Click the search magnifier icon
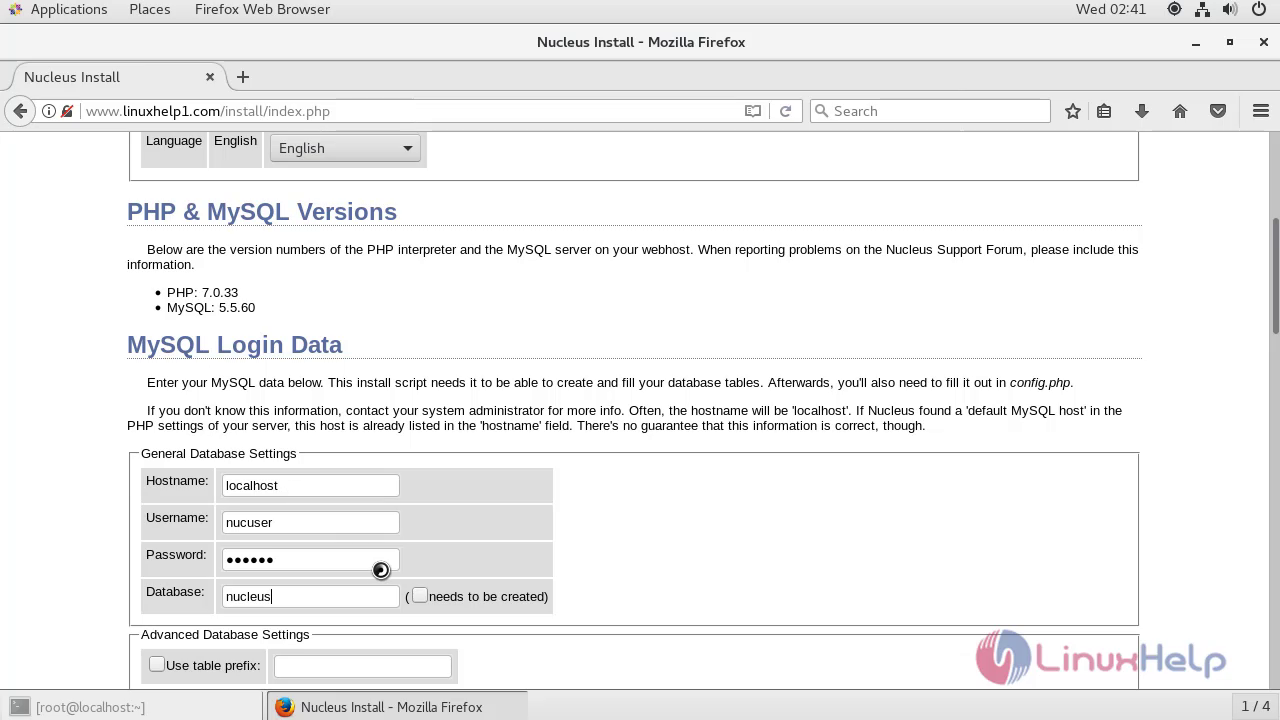Screen dimensions: 1280x720 (822, 111)
